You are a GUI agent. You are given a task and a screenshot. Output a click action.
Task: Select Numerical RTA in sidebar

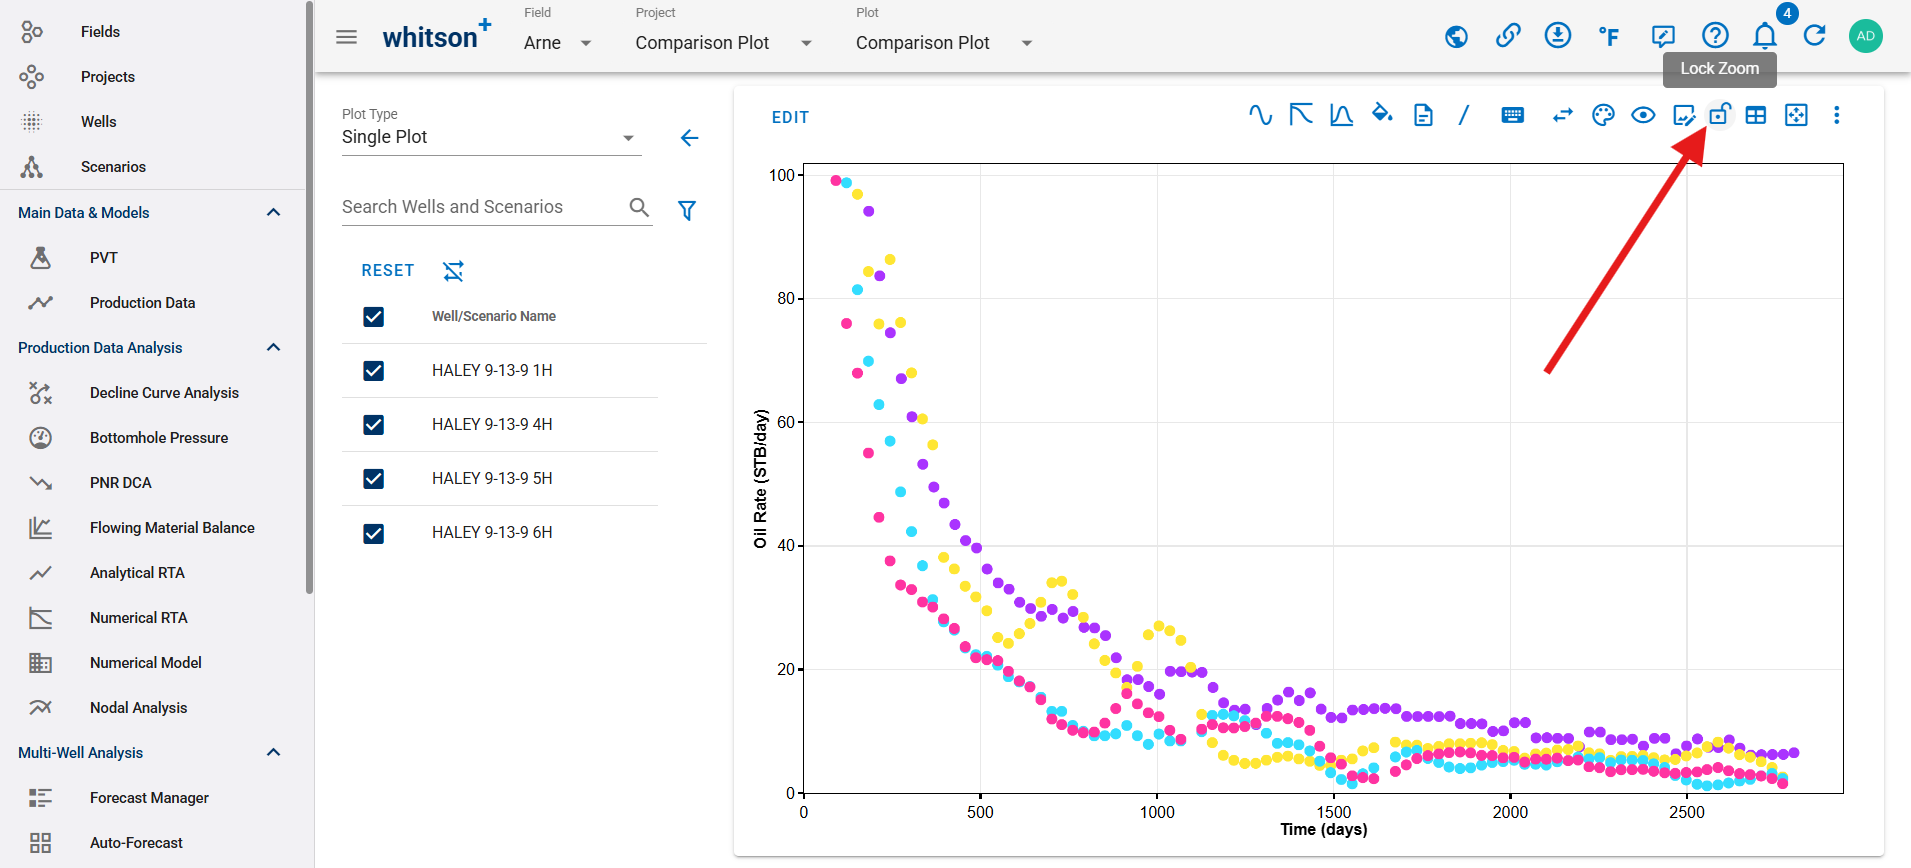click(x=139, y=618)
